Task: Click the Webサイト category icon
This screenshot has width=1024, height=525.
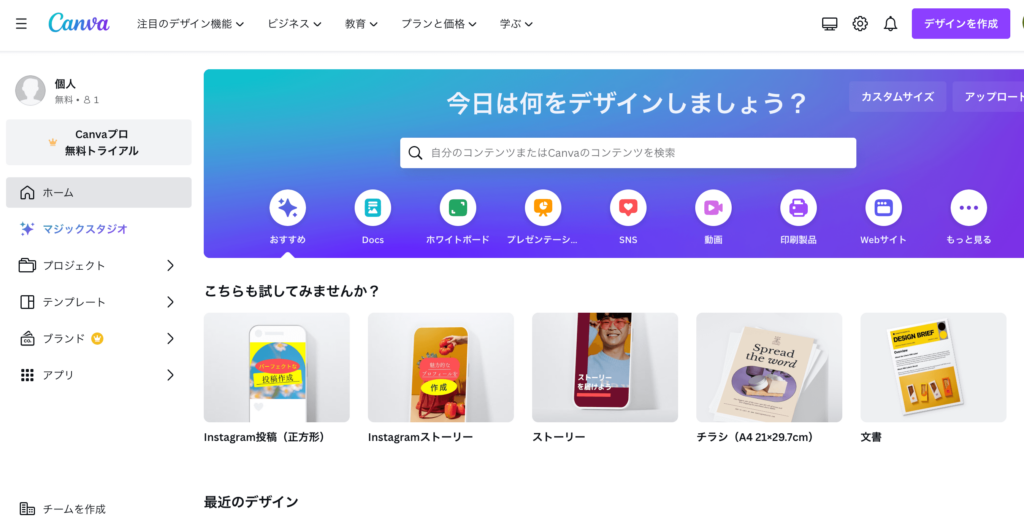Action: 884,208
